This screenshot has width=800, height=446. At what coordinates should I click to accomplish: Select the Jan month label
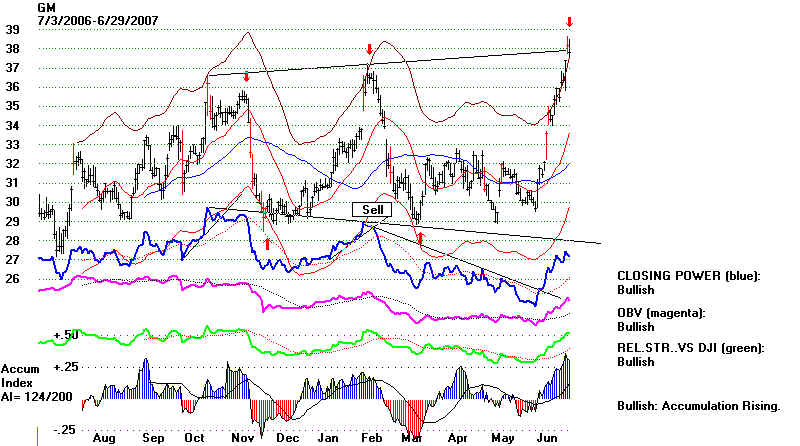tap(328, 438)
